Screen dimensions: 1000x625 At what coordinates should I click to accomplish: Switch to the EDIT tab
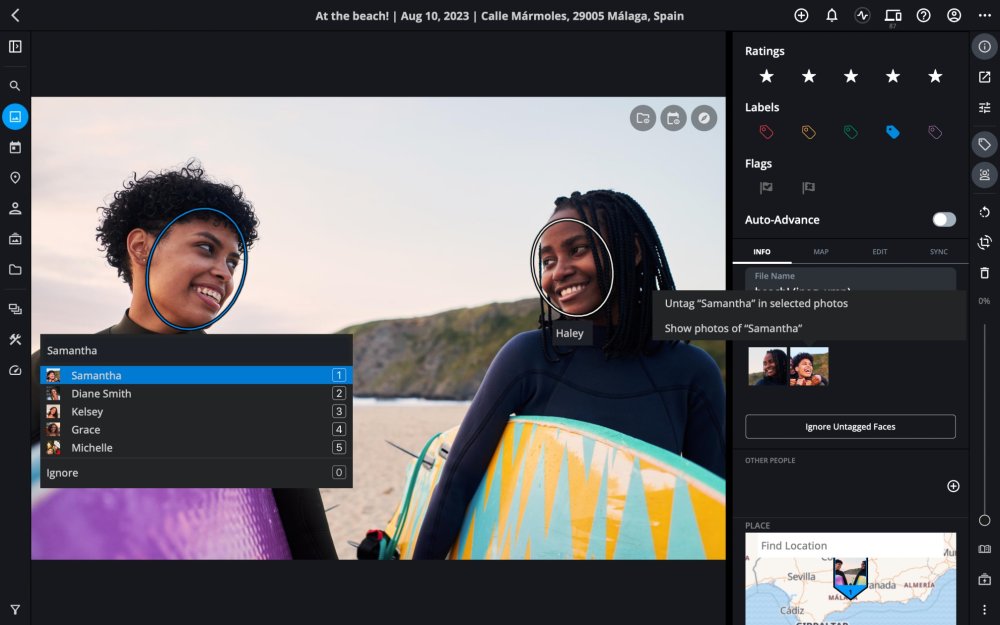(879, 252)
